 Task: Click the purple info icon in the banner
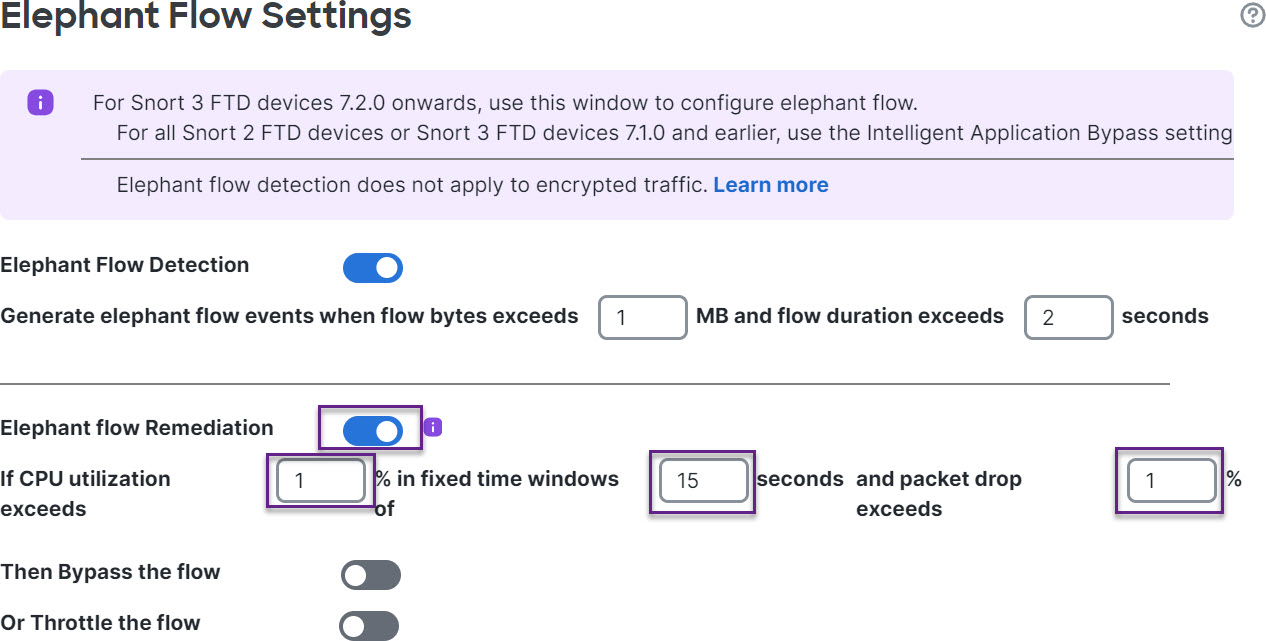point(40,102)
